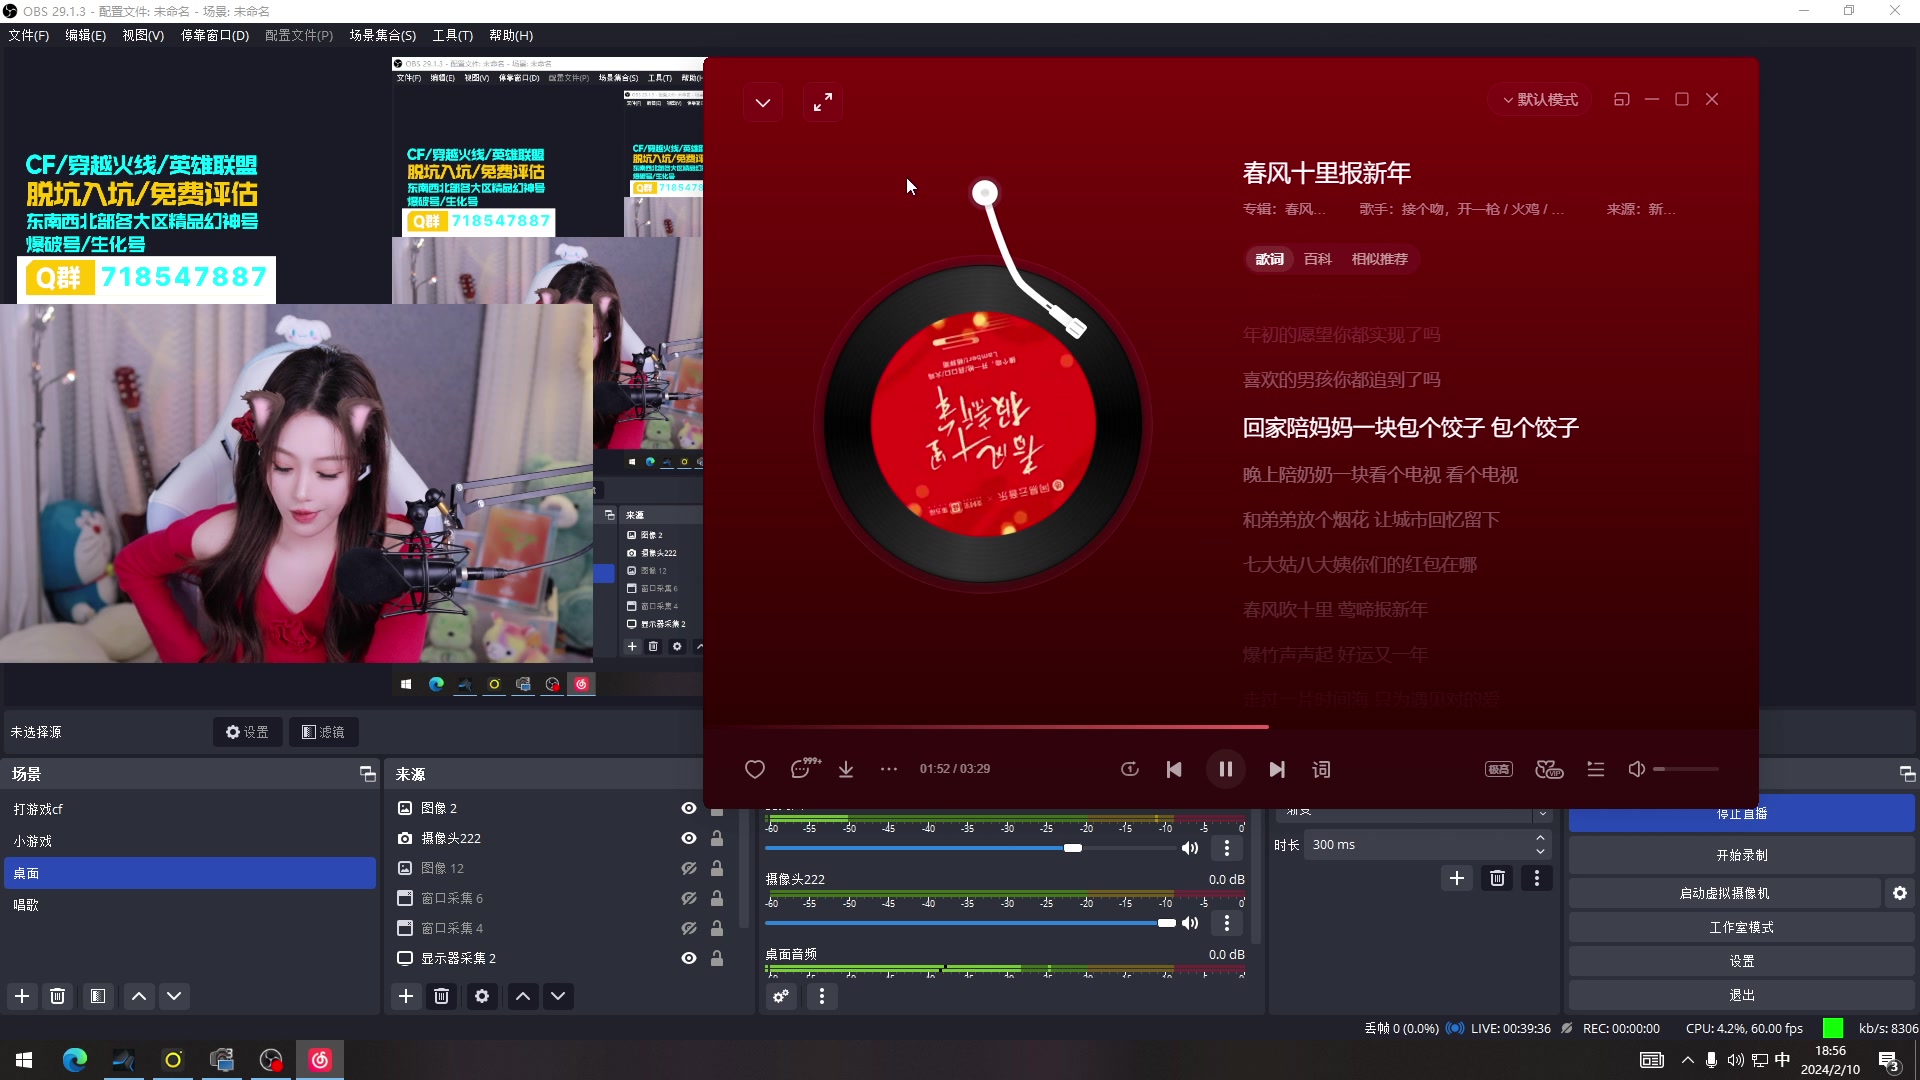
Task: Open OBS 文件(F) menu
Action: 29,35
